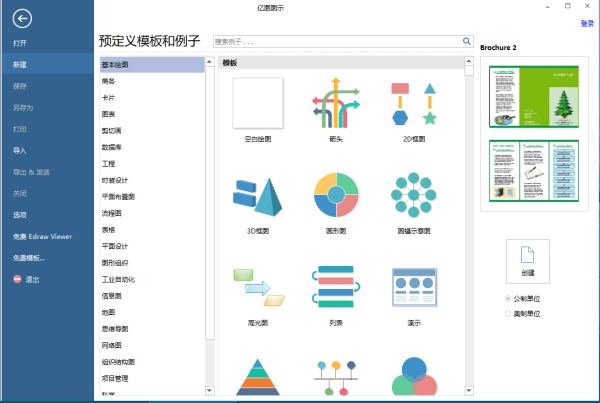The image size is (600, 403).
Task: Click the search magnifier icon
Action: tap(466, 42)
